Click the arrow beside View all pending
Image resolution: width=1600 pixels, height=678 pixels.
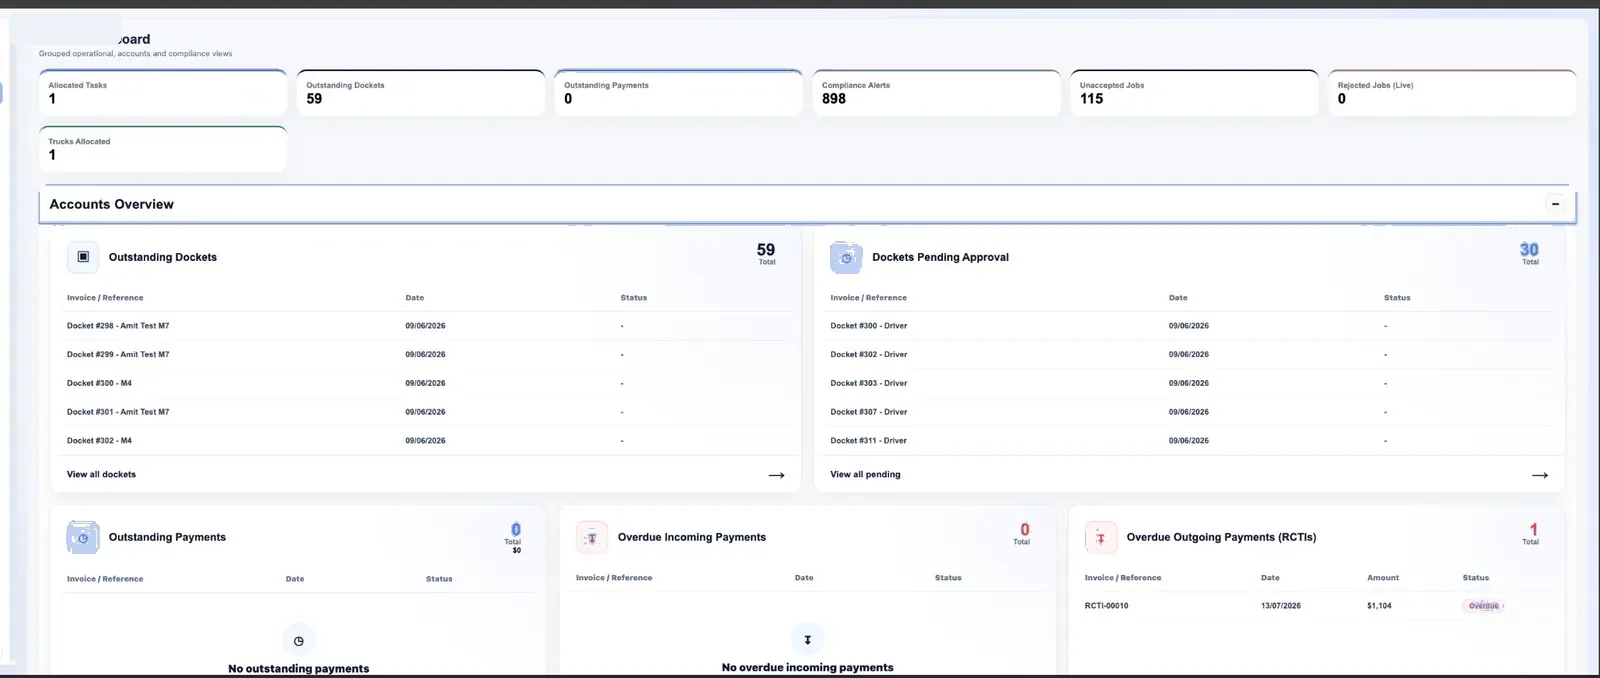(1540, 475)
